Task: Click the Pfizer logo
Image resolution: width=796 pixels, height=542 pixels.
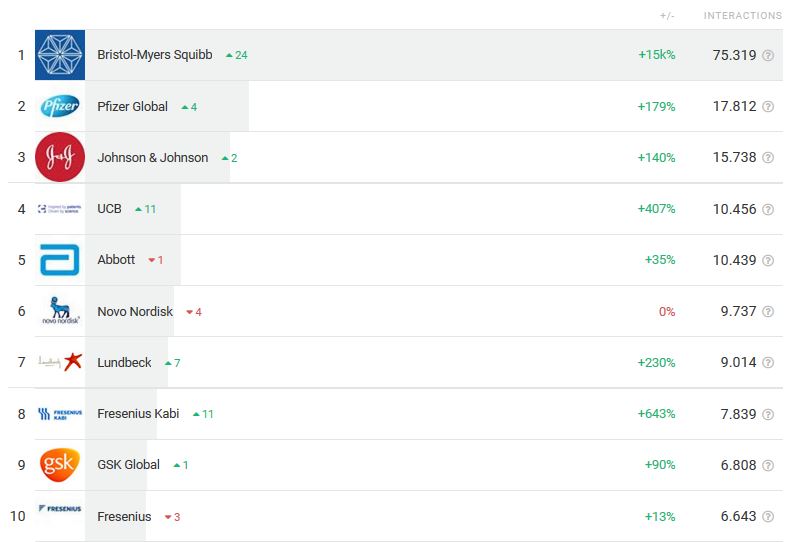Action: (x=60, y=106)
